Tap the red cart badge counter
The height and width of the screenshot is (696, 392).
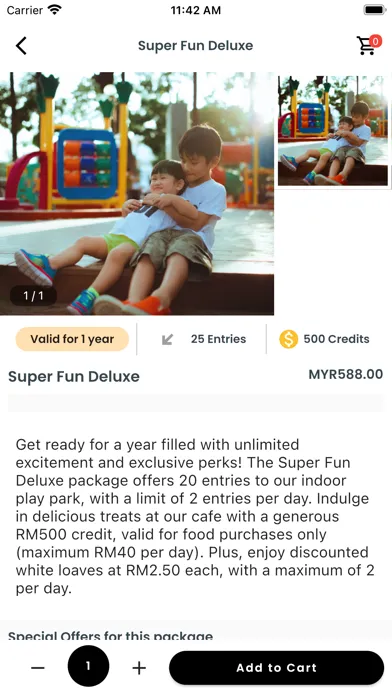pos(376,41)
